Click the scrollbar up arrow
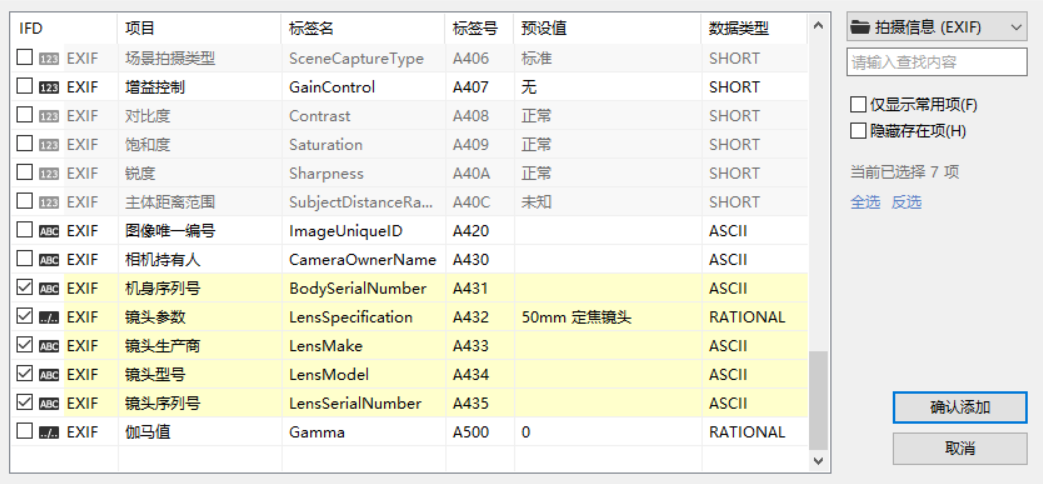This screenshot has height=484, width=1043. (818, 24)
